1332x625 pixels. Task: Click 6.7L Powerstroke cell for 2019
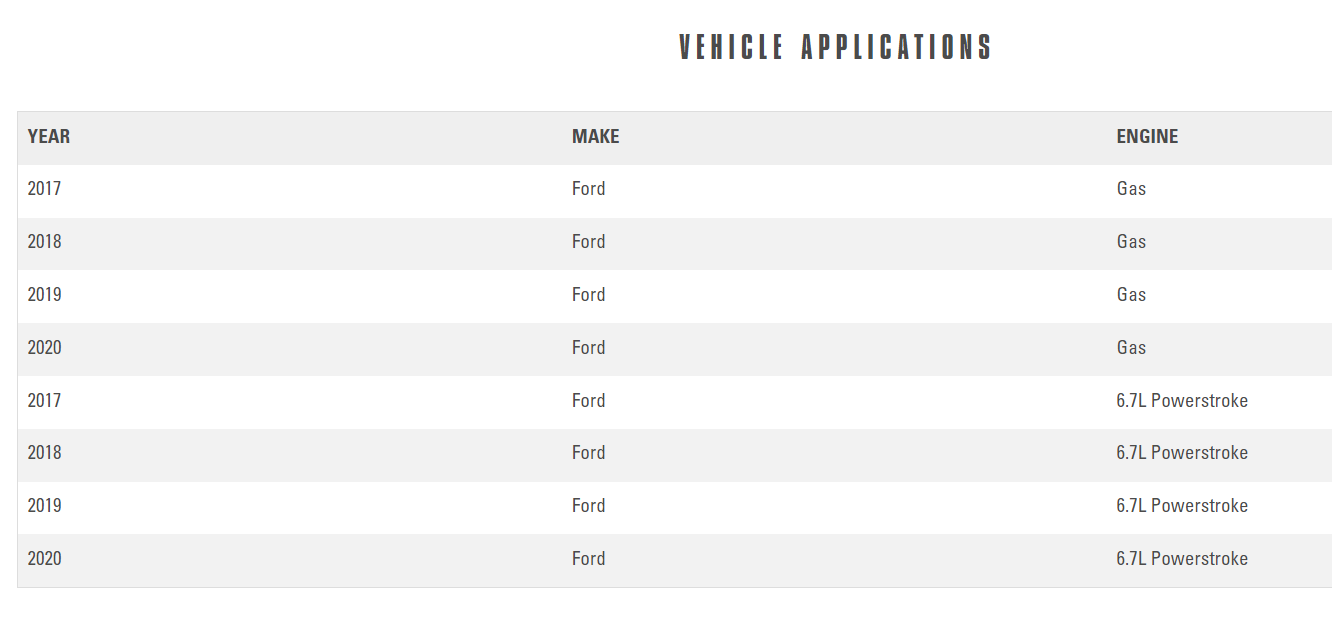coord(1182,506)
